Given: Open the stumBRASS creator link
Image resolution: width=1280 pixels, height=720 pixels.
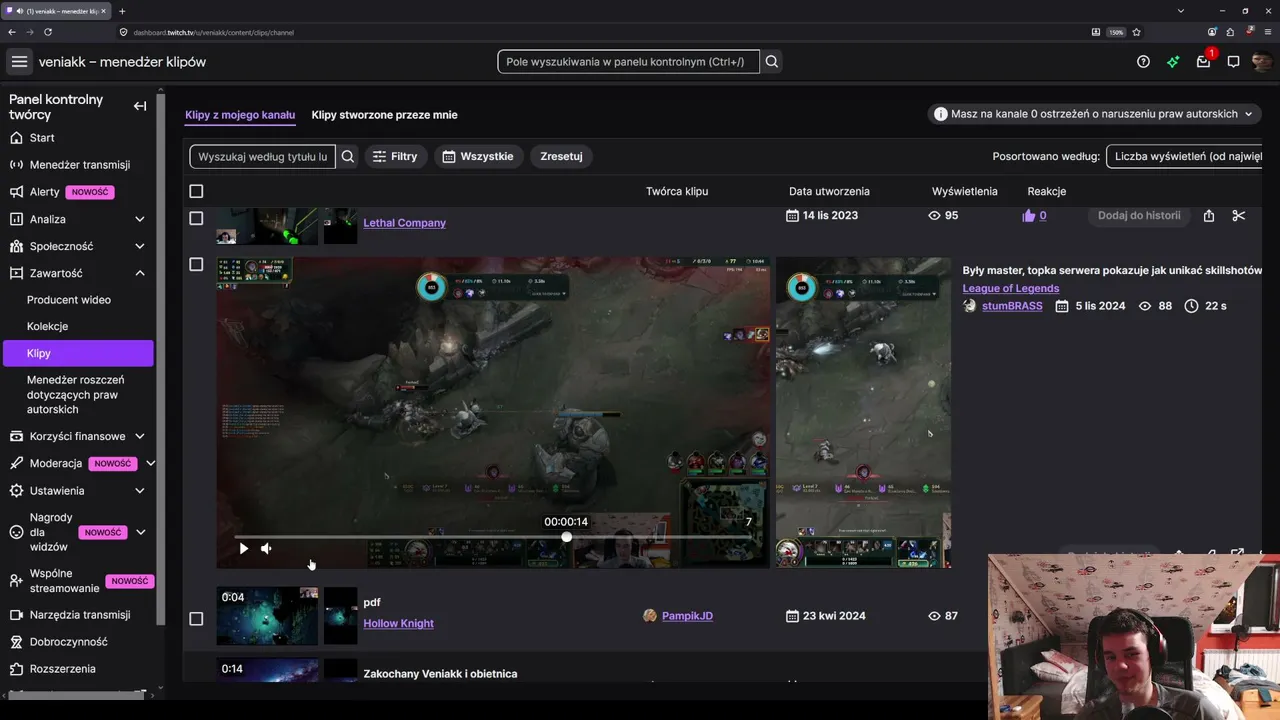Looking at the screenshot, I should (1012, 306).
